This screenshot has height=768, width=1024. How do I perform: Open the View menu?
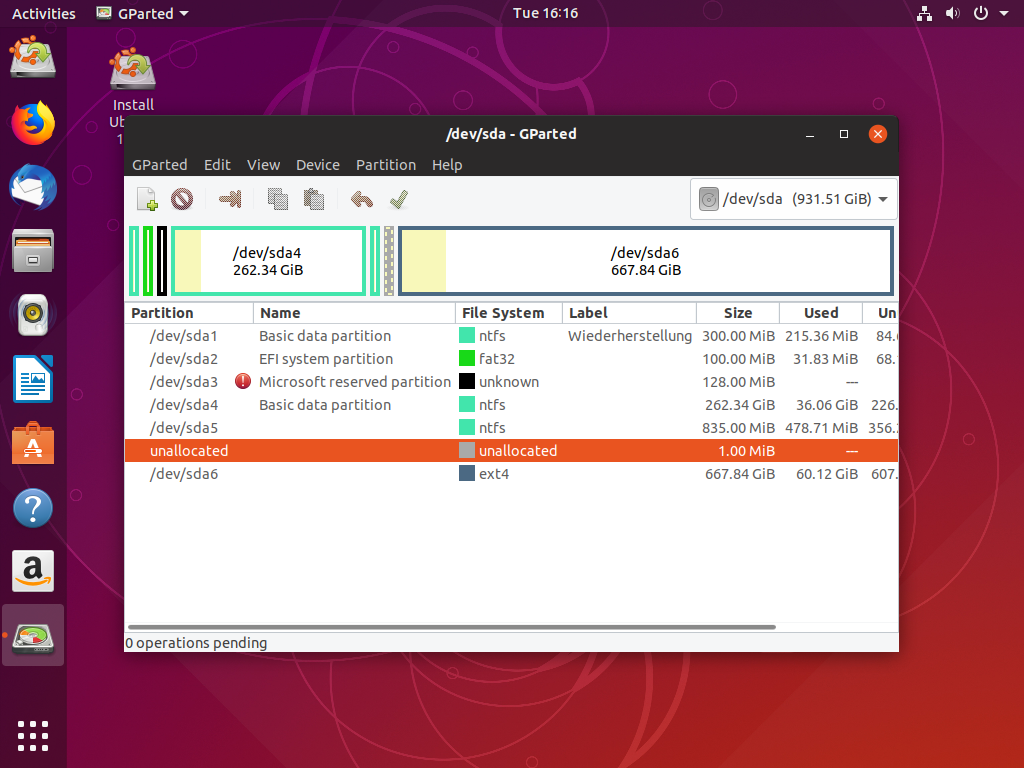click(263, 165)
